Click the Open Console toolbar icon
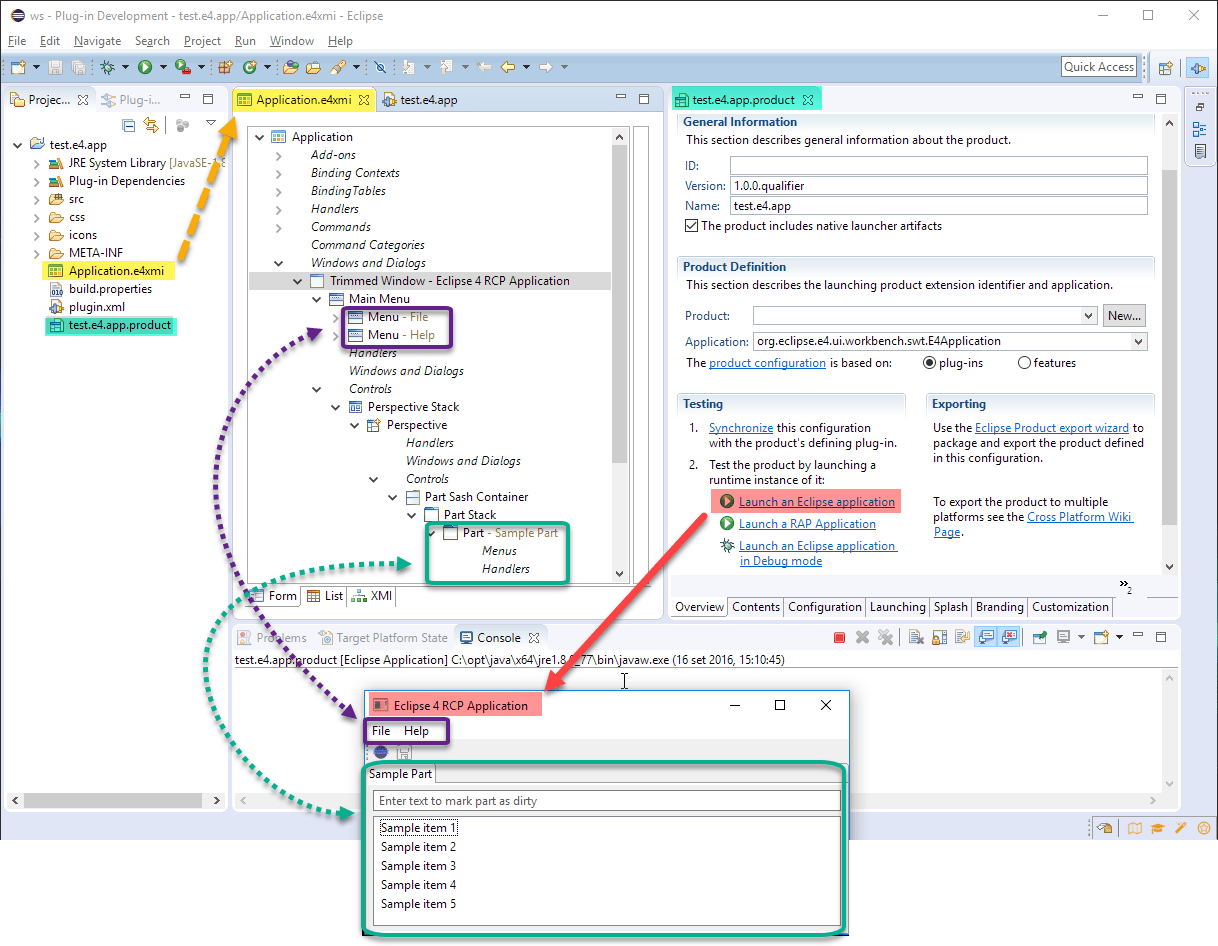 [1101, 637]
